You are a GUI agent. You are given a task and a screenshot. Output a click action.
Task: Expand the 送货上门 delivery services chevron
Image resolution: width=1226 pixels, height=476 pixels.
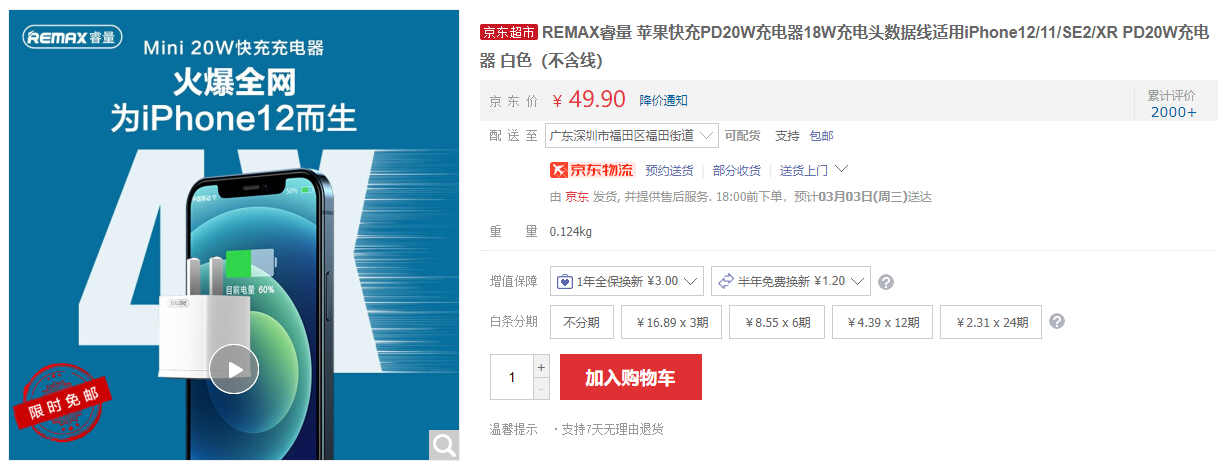point(842,169)
